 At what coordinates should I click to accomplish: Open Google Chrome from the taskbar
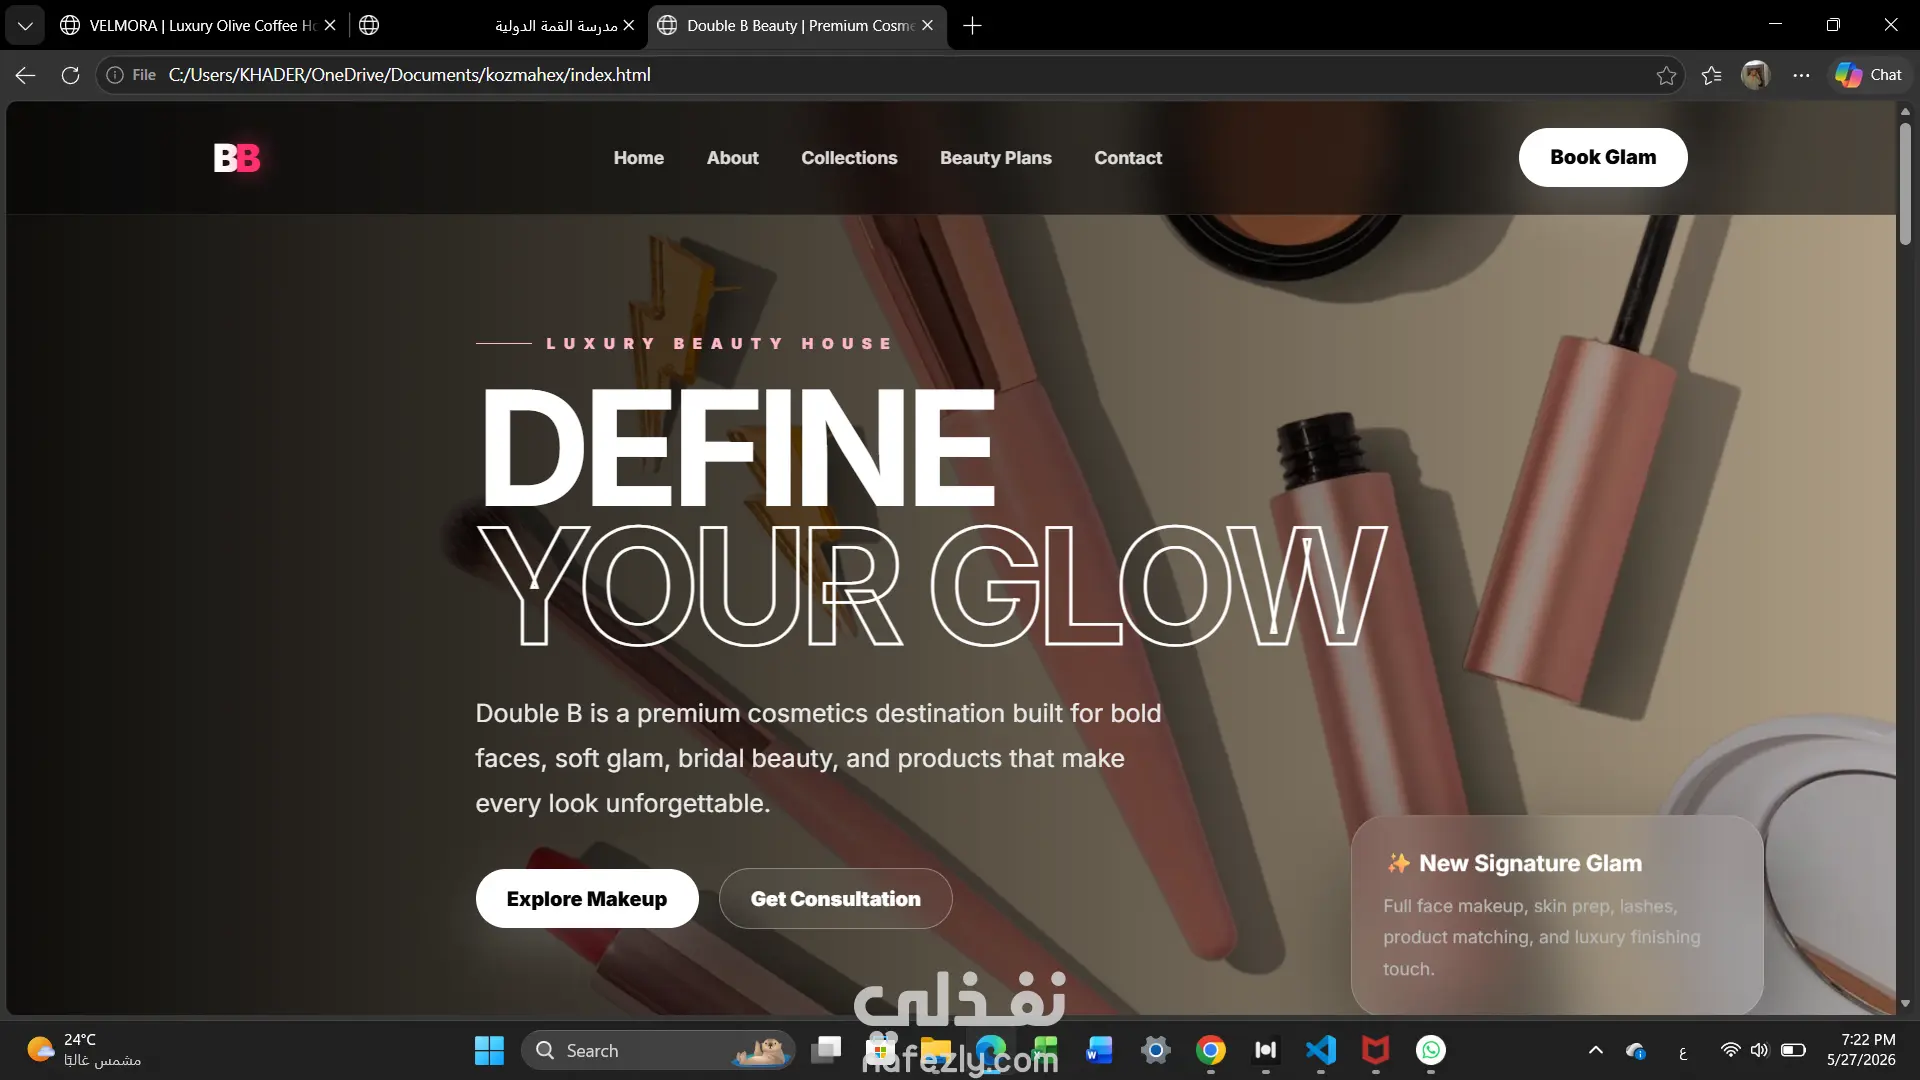pyautogui.click(x=1210, y=1050)
